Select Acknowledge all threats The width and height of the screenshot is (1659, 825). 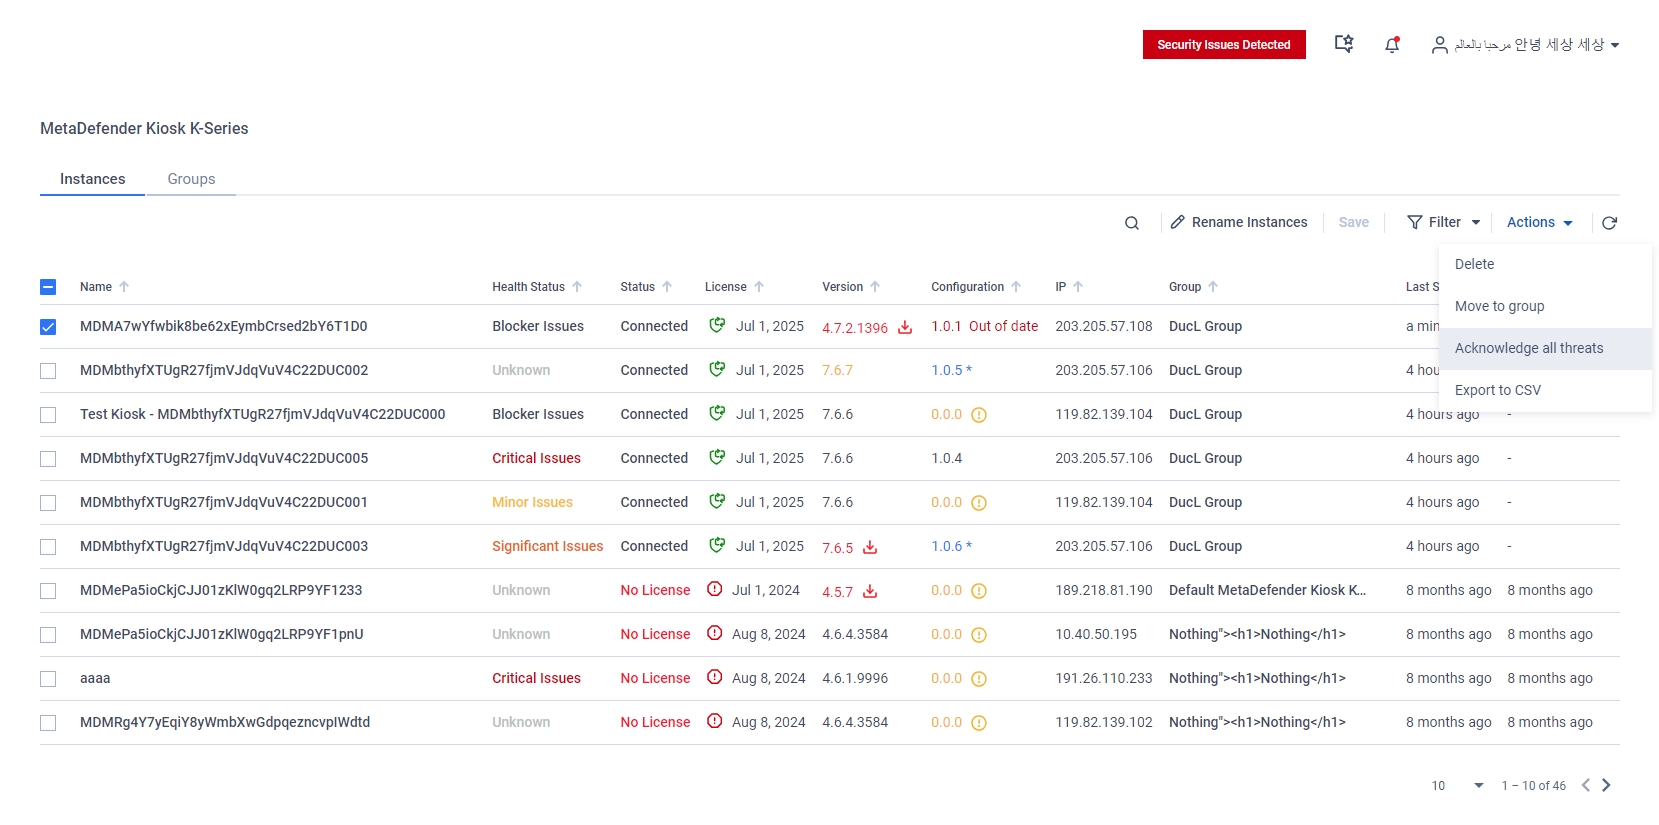1545,348
